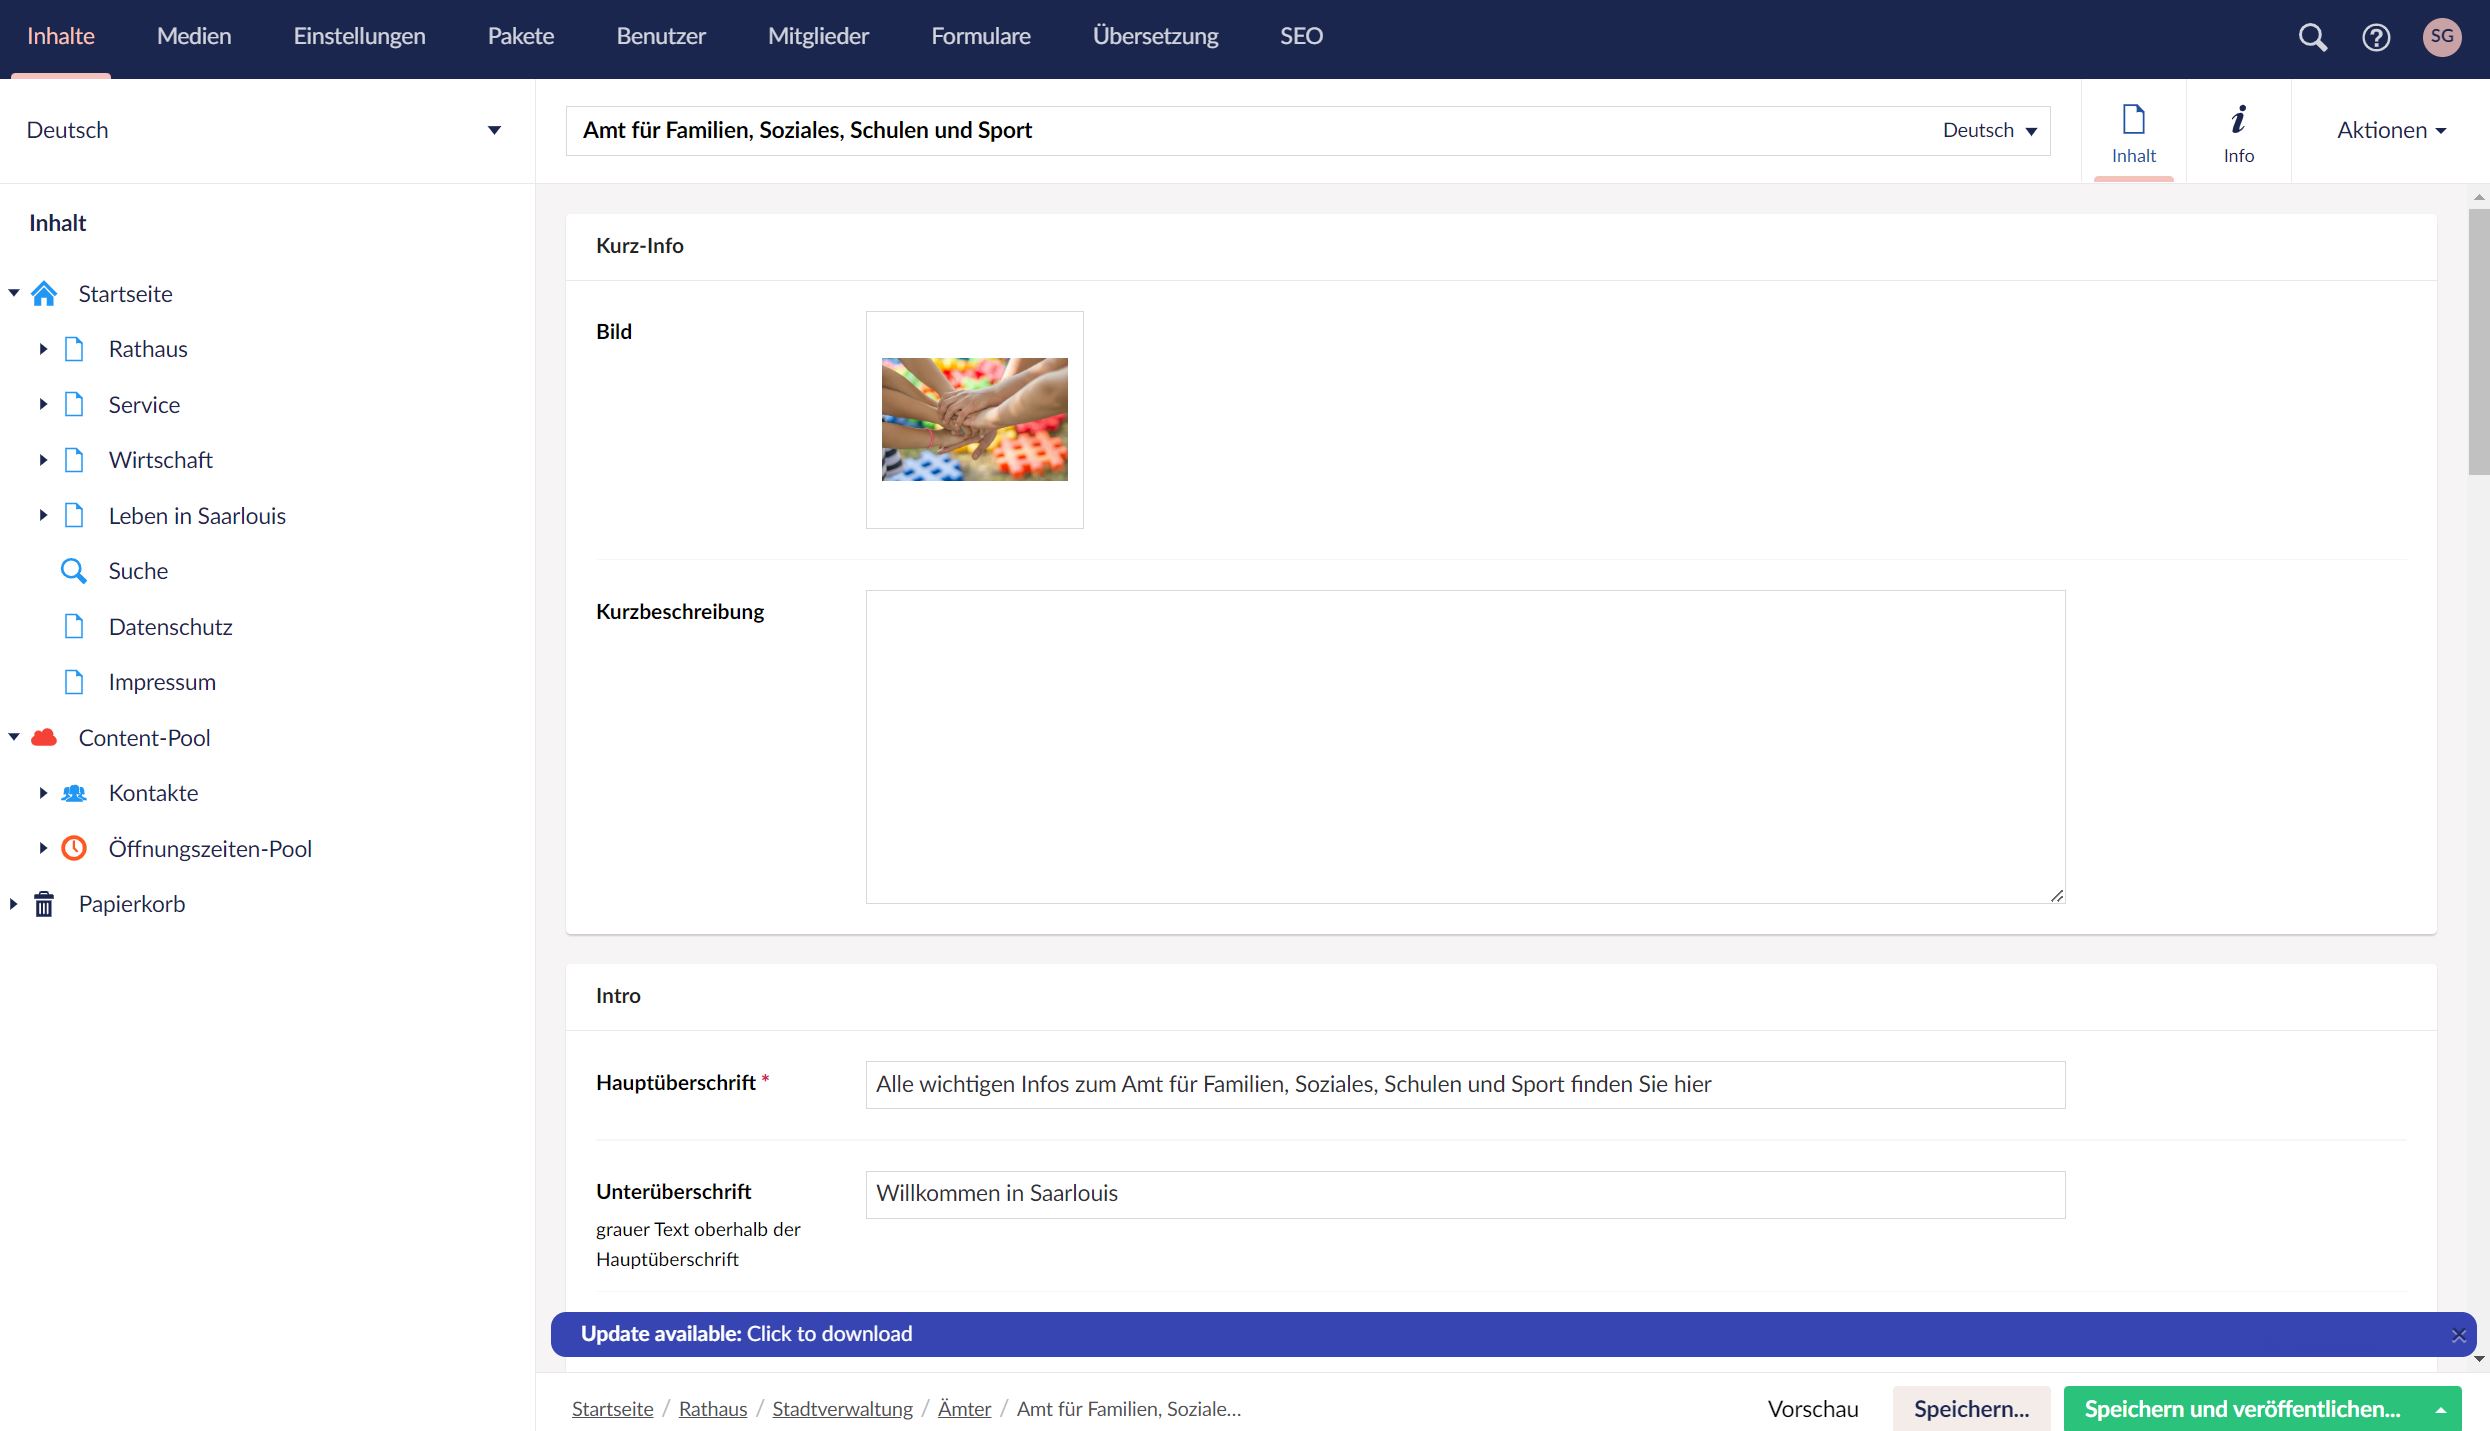Viewport: 2490px width, 1431px height.
Task: Switch to the Medien section
Action: [x=194, y=36]
